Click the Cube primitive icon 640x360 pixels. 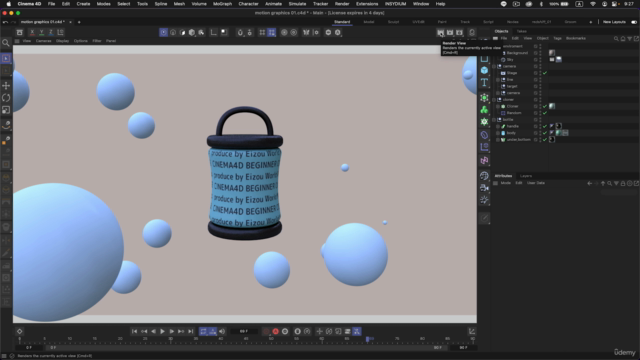click(484, 70)
